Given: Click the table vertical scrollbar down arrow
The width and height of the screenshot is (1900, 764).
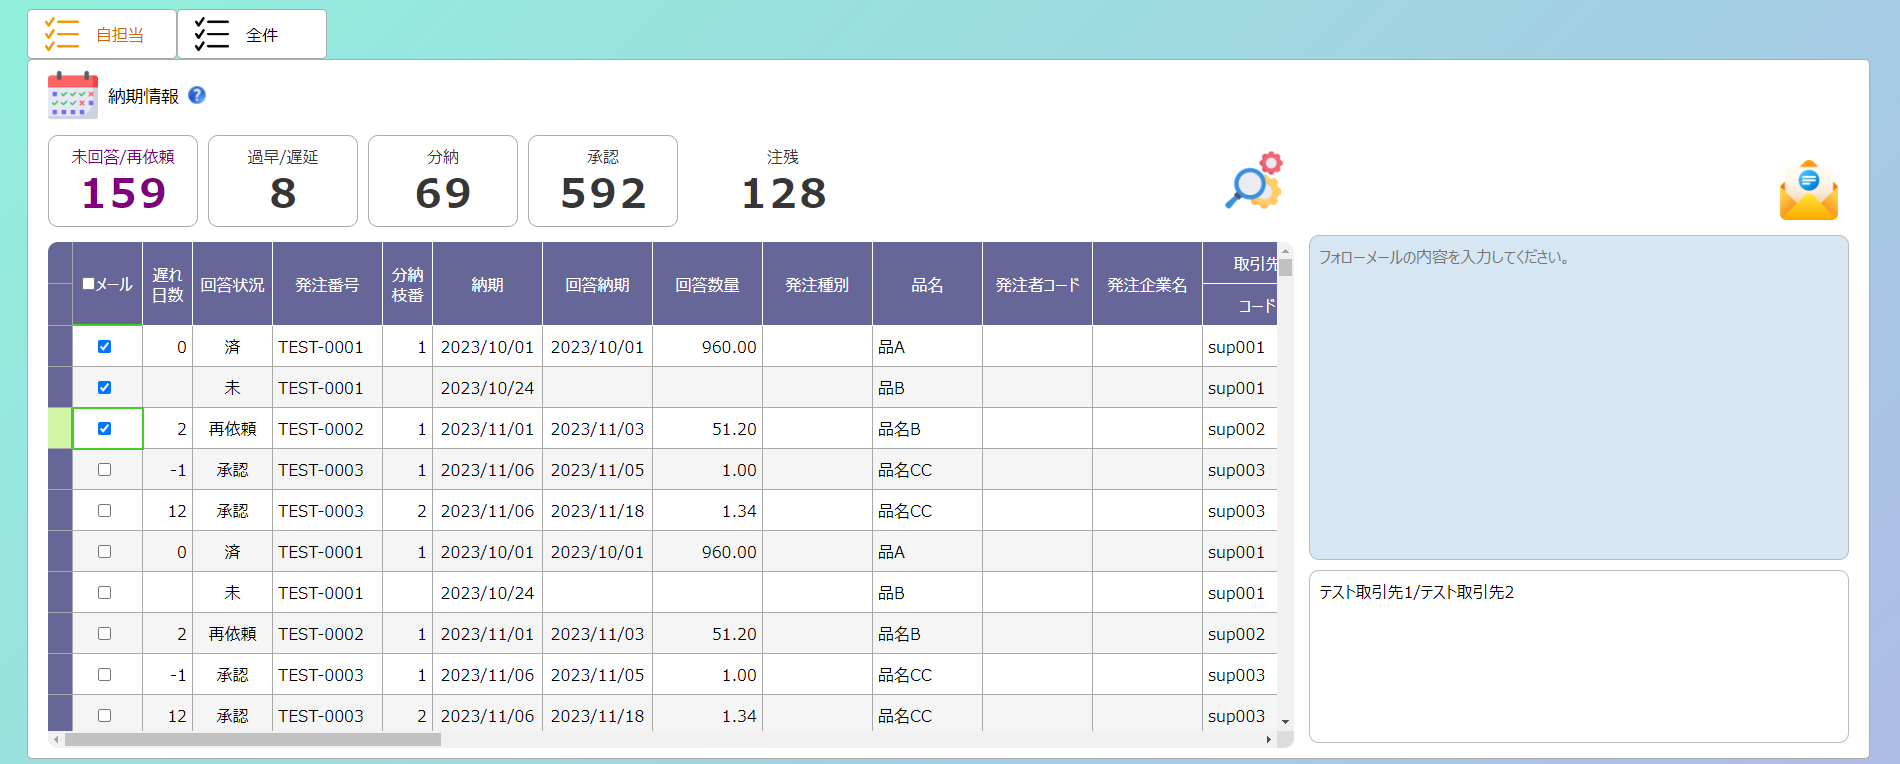Looking at the screenshot, I should click(1285, 721).
